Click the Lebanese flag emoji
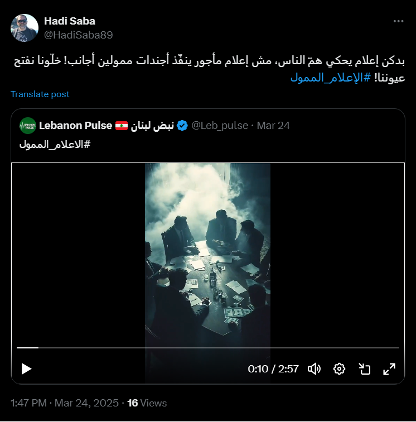Screen dimensions: 416x422 pyautogui.click(x=121, y=126)
